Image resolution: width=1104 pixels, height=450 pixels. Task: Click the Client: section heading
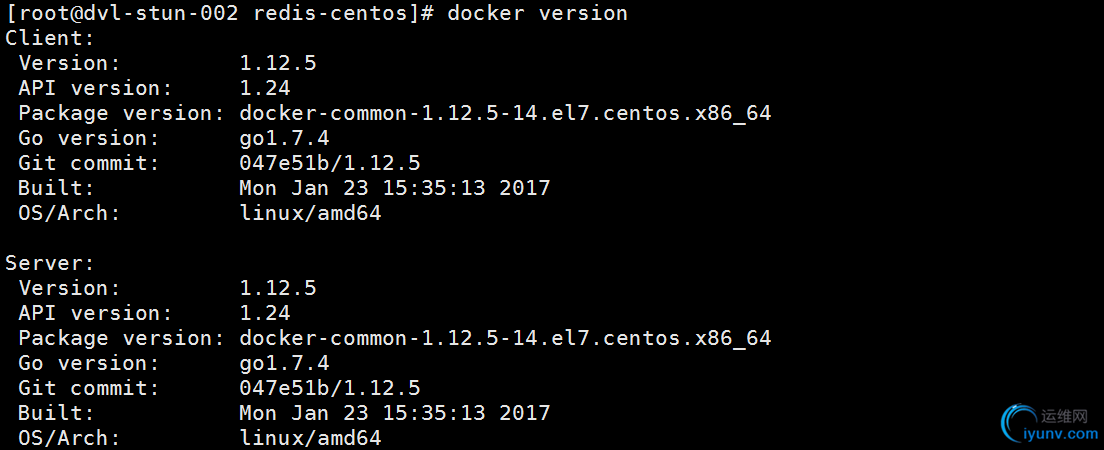(50, 38)
